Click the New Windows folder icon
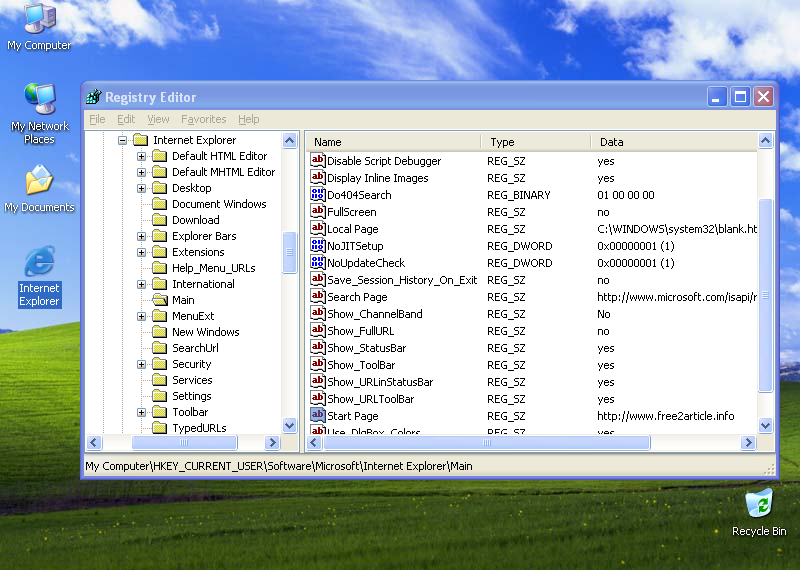This screenshot has height=570, width=800. point(160,332)
